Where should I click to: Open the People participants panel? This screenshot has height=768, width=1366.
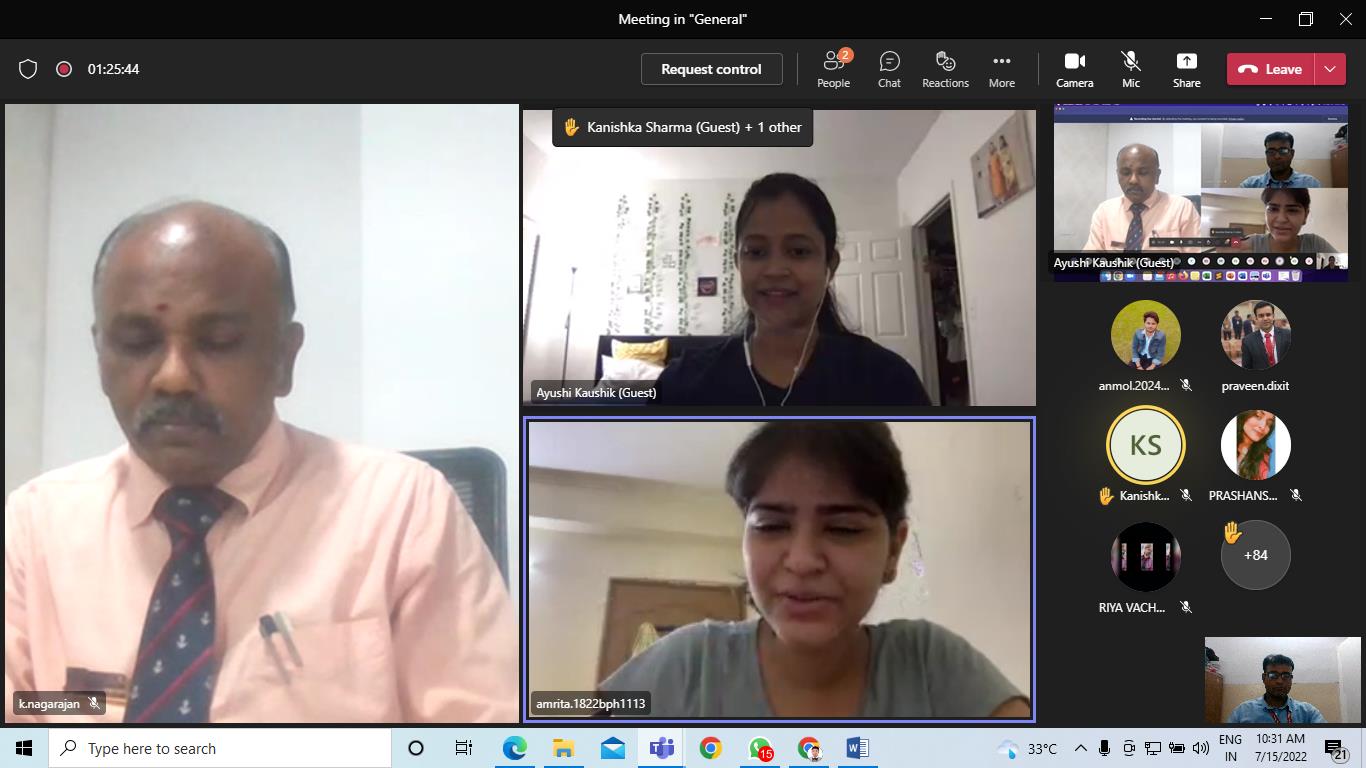click(x=833, y=69)
